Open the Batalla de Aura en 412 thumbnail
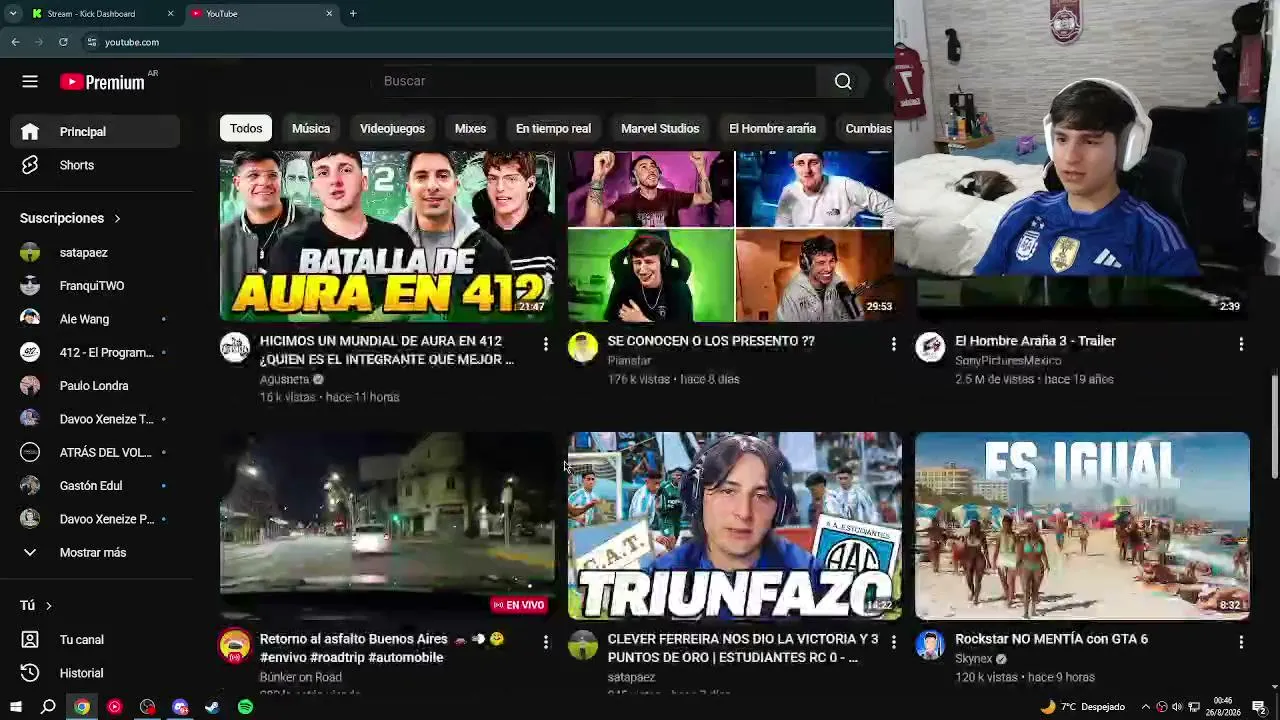Screen dimensions: 1280x720 tap(387, 236)
